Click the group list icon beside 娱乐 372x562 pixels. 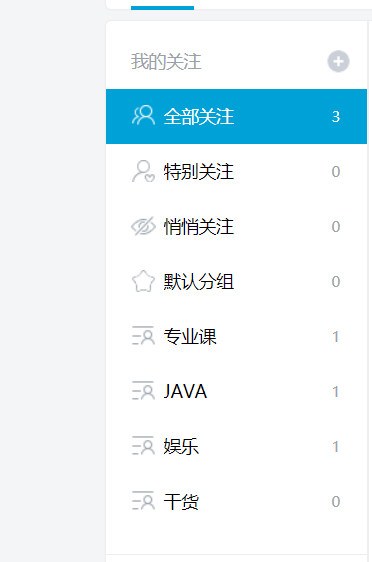point(143,446)
